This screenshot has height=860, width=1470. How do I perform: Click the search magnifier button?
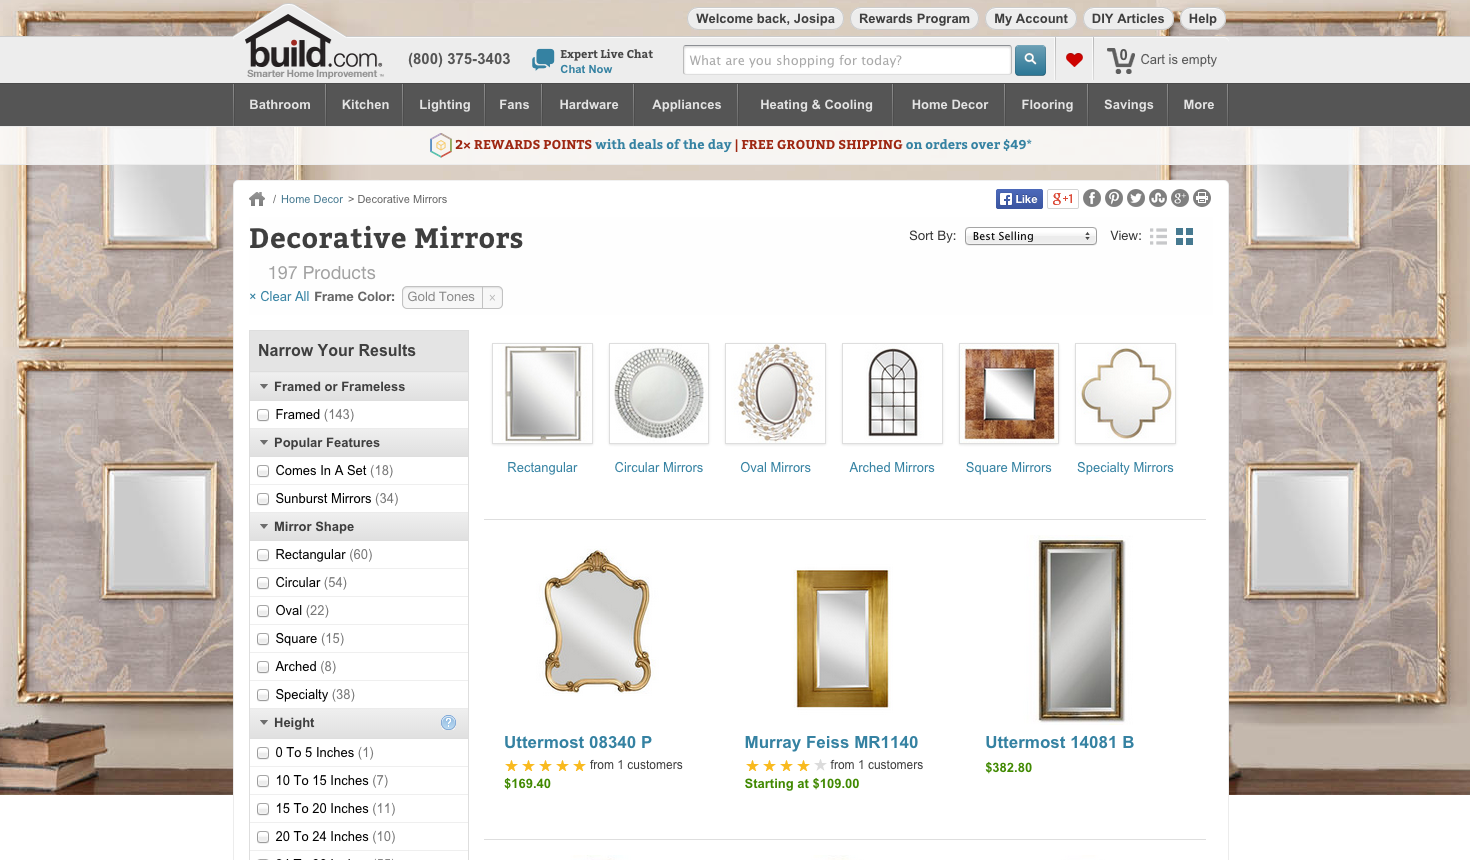click(x=1030, y=60)
